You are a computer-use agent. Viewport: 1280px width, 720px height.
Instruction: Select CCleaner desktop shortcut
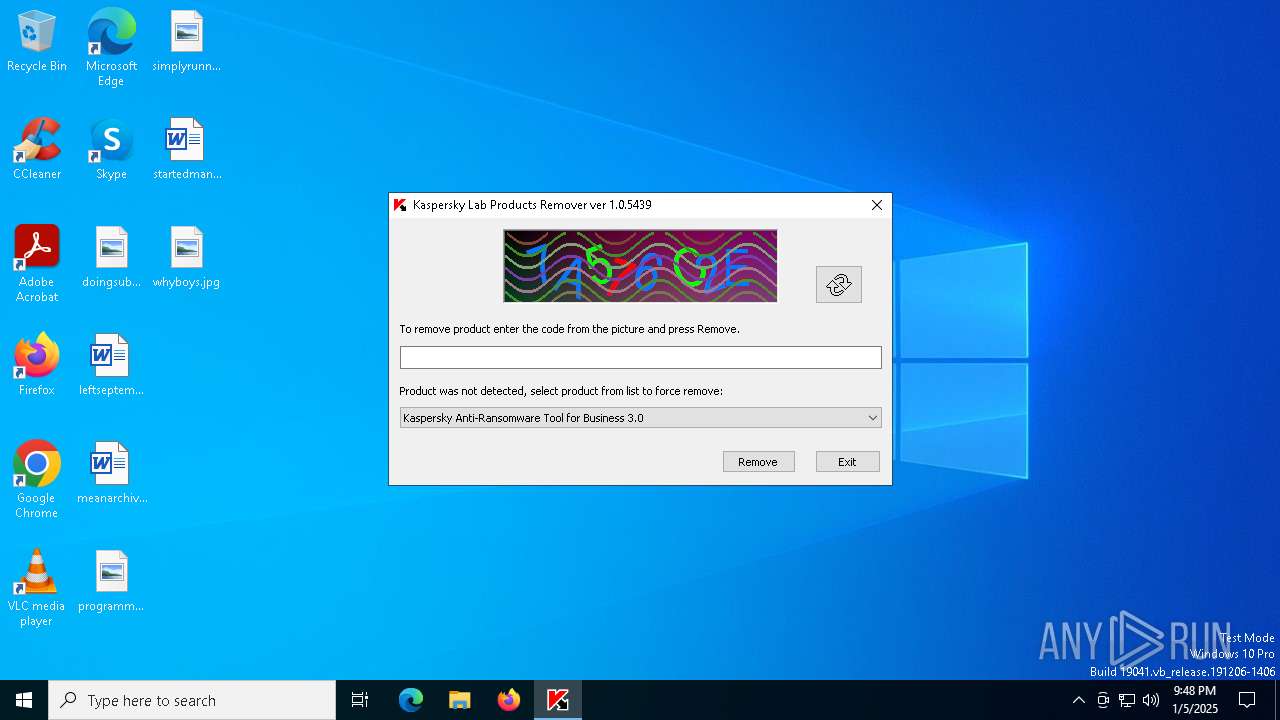(x=37, y=150)
